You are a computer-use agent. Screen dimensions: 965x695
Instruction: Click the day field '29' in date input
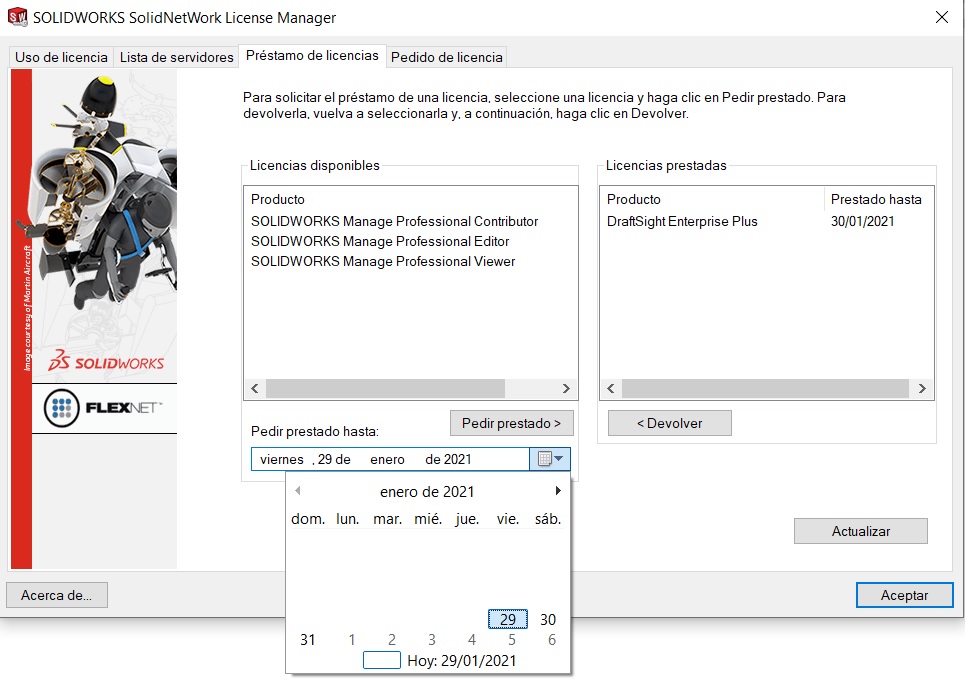(325, 459)
